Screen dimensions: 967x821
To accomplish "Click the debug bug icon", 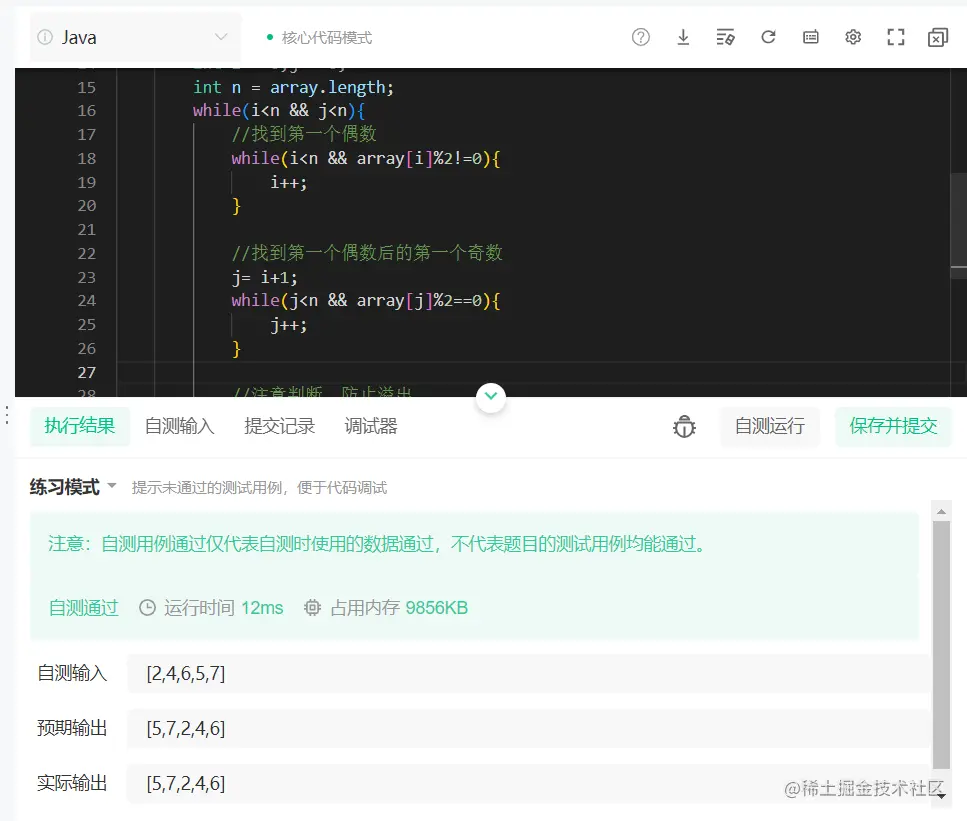I will coord(684,426).
